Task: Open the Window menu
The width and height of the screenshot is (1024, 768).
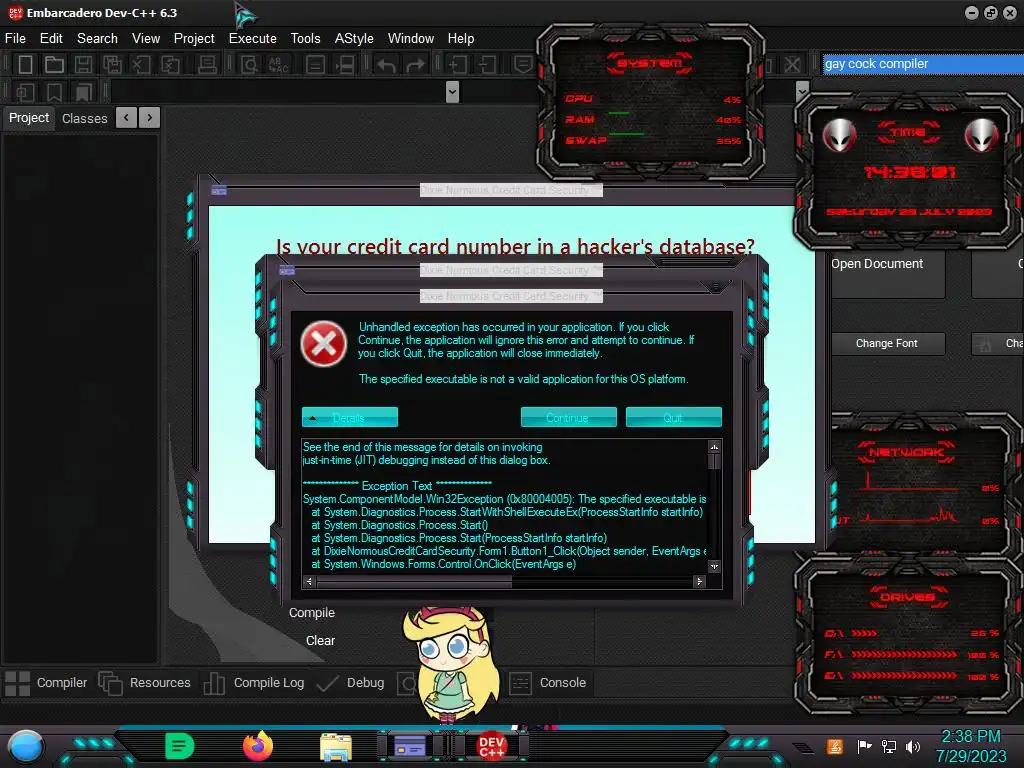Action: point(411,39)
